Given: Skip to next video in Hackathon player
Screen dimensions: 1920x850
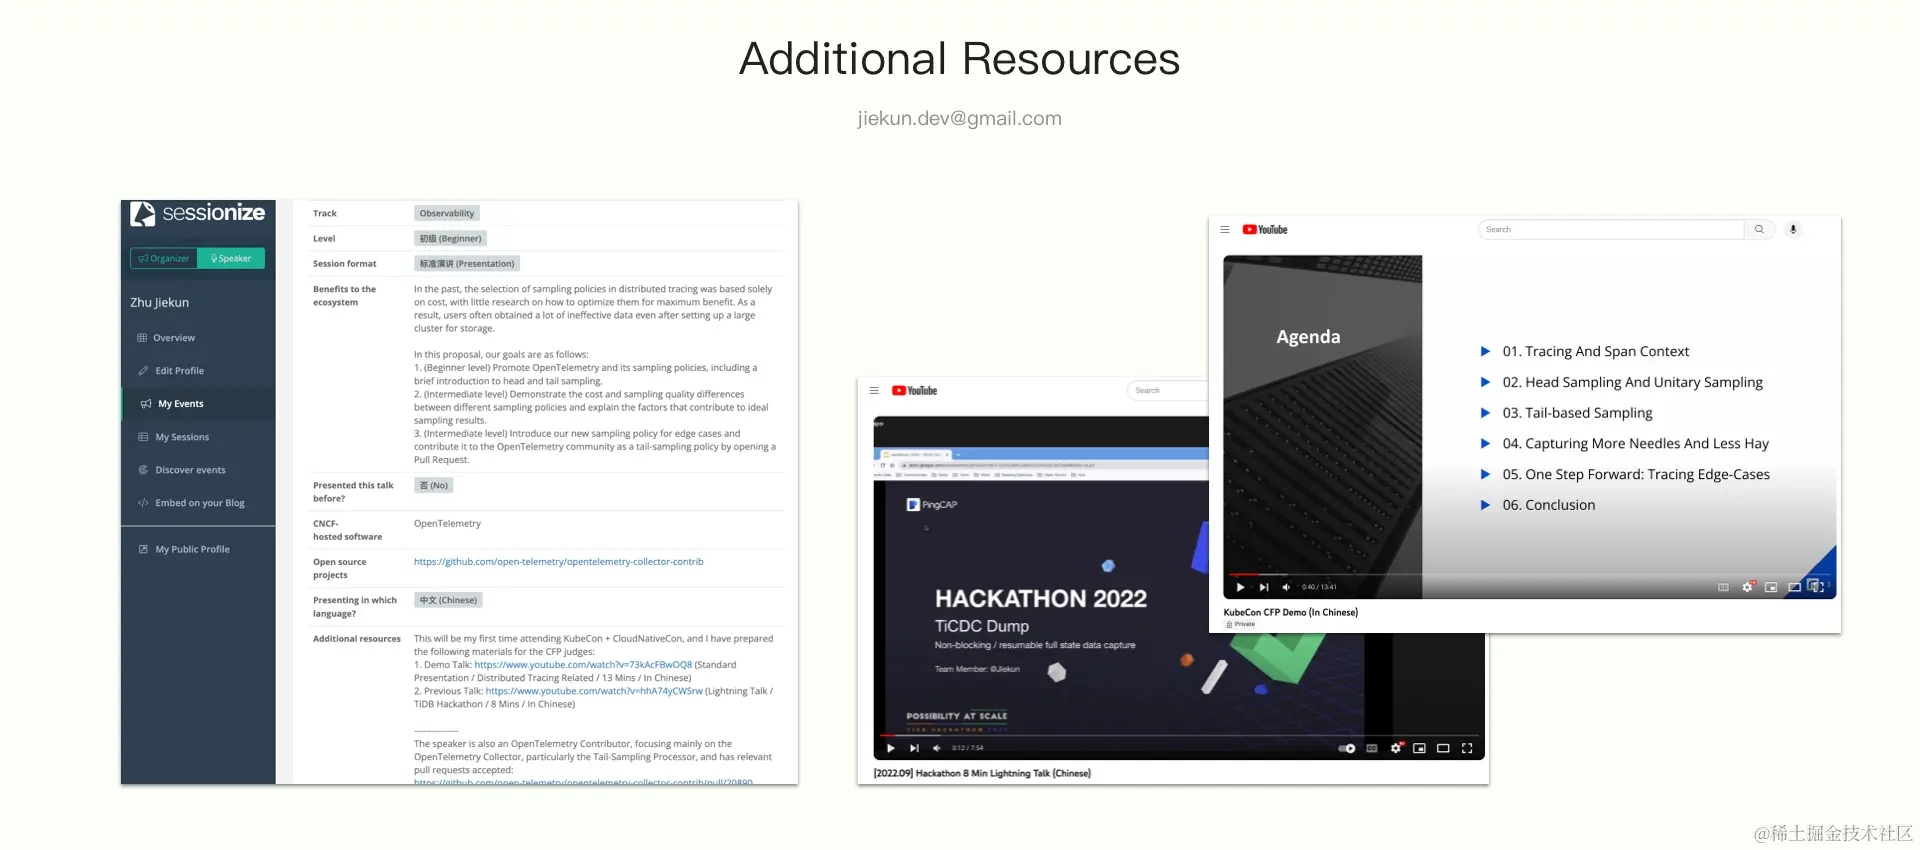Looking at the screenshot, I should pyautogui.click(x=914, y=748).
